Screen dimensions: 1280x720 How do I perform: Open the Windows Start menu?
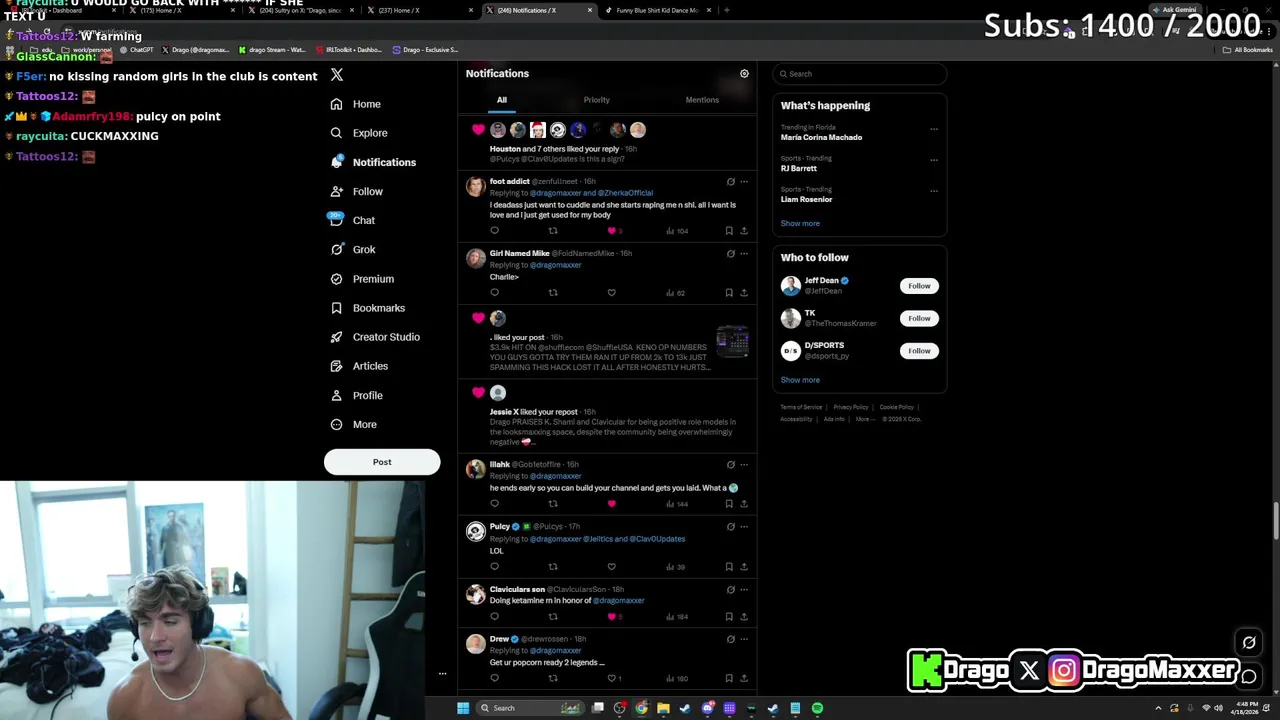[463, 708]
